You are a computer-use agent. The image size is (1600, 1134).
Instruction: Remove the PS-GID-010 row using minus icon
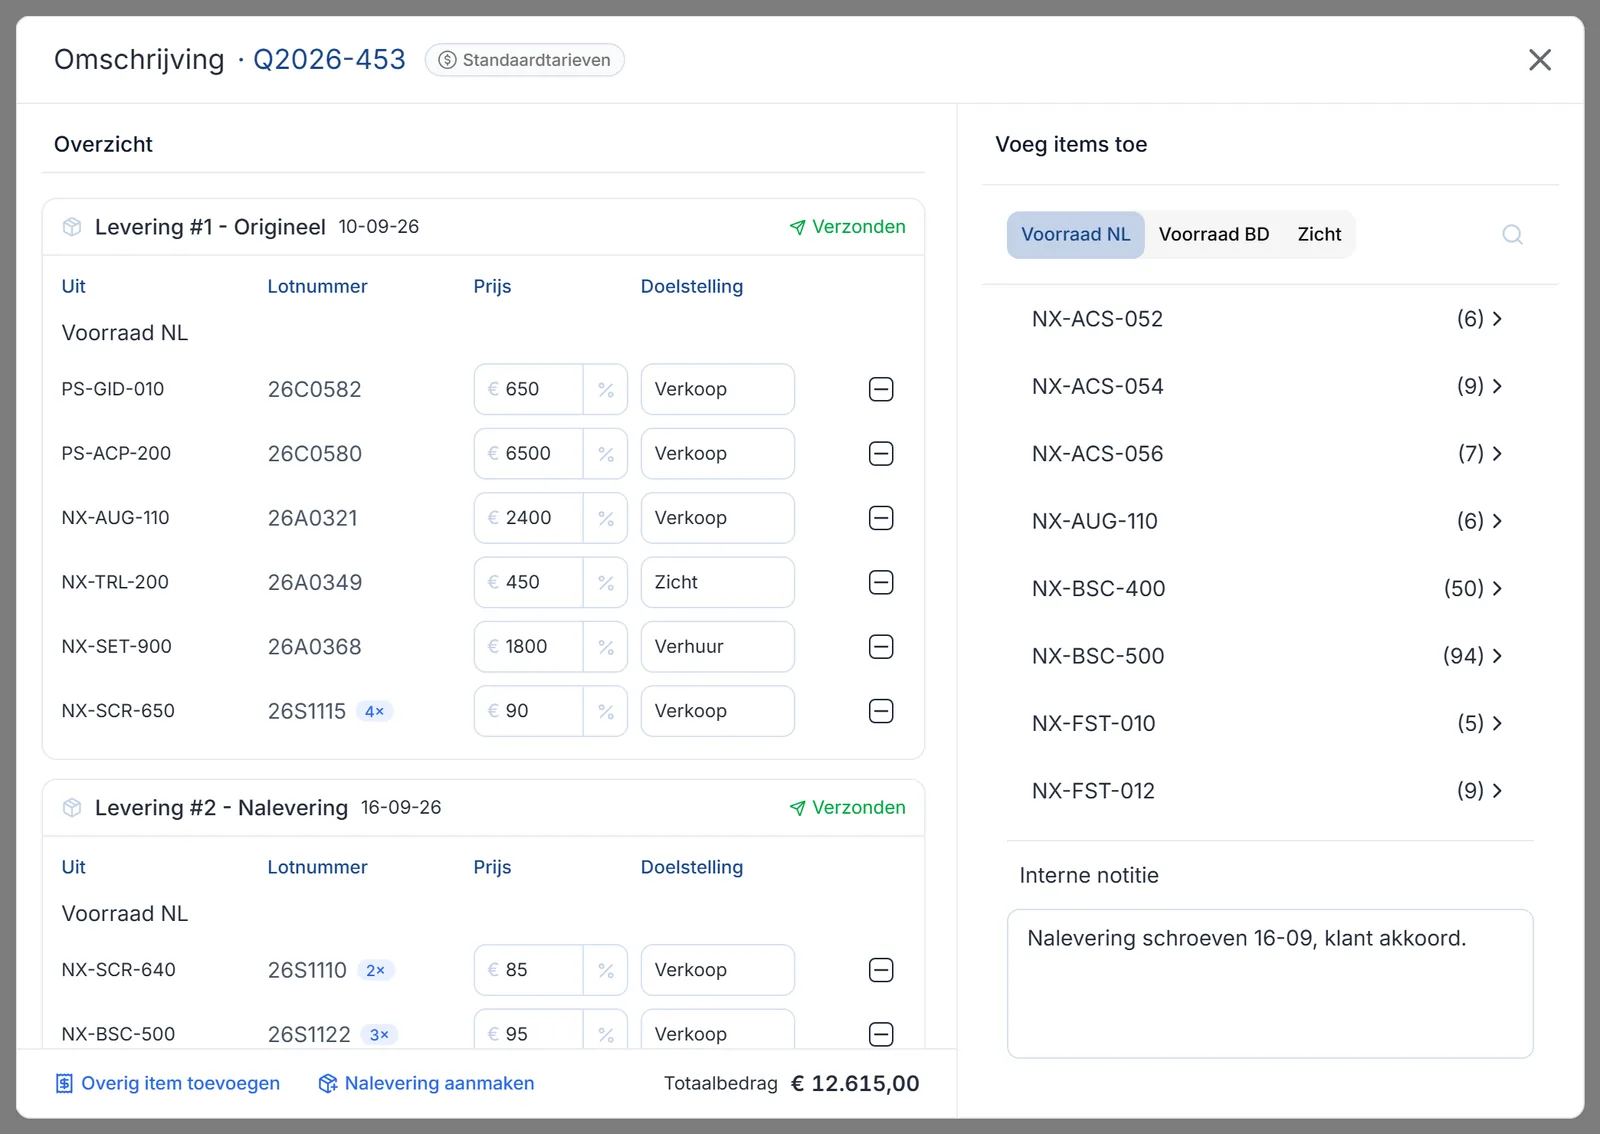[881, 389]
